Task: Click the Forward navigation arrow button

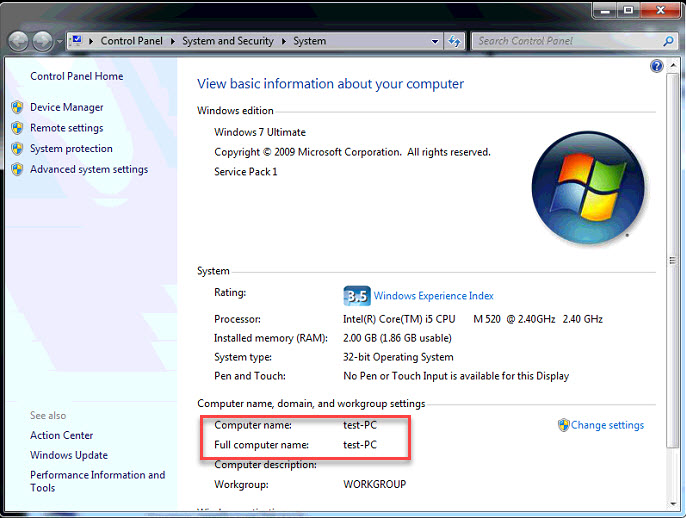Action: point(43,42)
